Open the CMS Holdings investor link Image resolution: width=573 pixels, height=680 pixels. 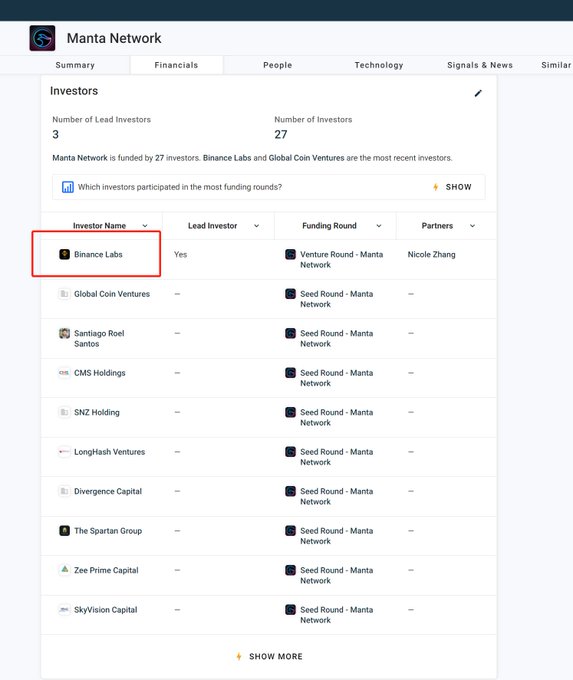pyautogui.click(x=100, y=373)
